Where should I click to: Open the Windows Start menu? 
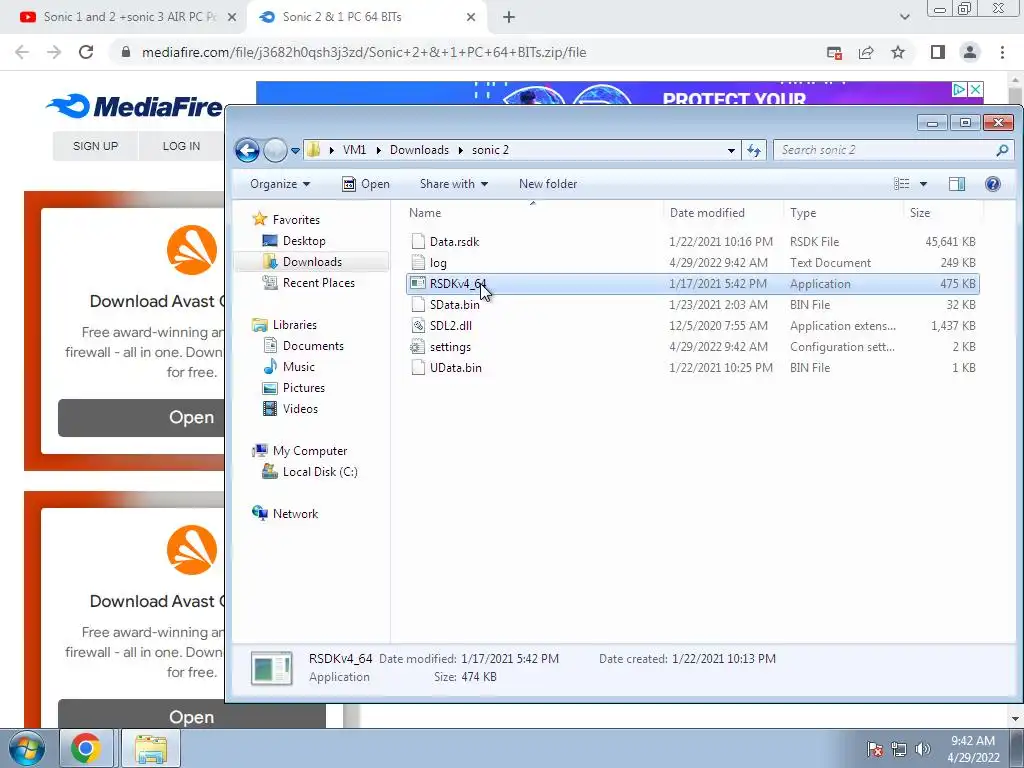click(x=26, y=748)
